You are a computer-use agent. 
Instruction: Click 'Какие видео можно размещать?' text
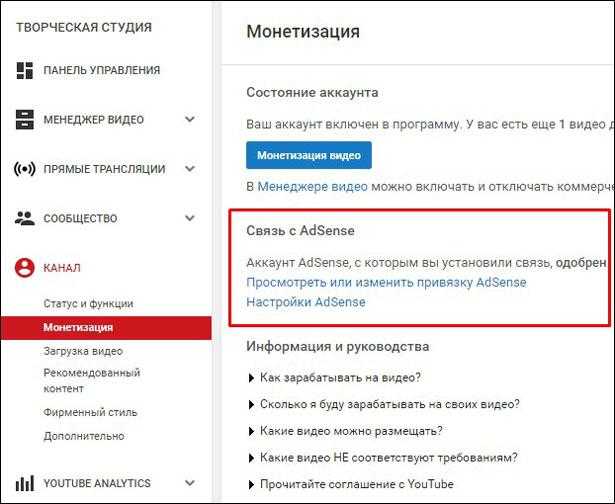(351, 431)
